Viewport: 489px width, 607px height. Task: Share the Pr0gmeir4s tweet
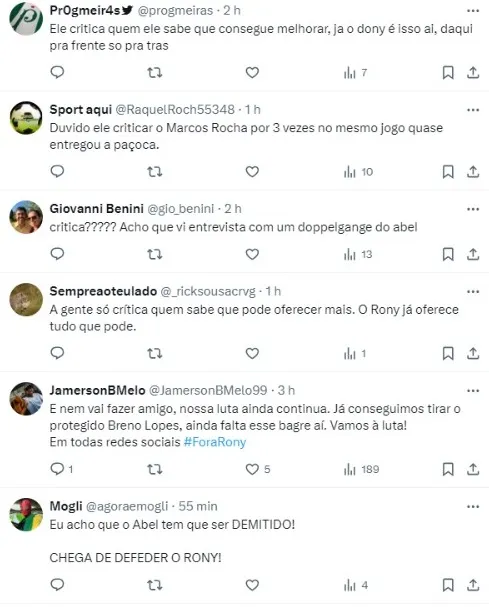tap(473, 72)
